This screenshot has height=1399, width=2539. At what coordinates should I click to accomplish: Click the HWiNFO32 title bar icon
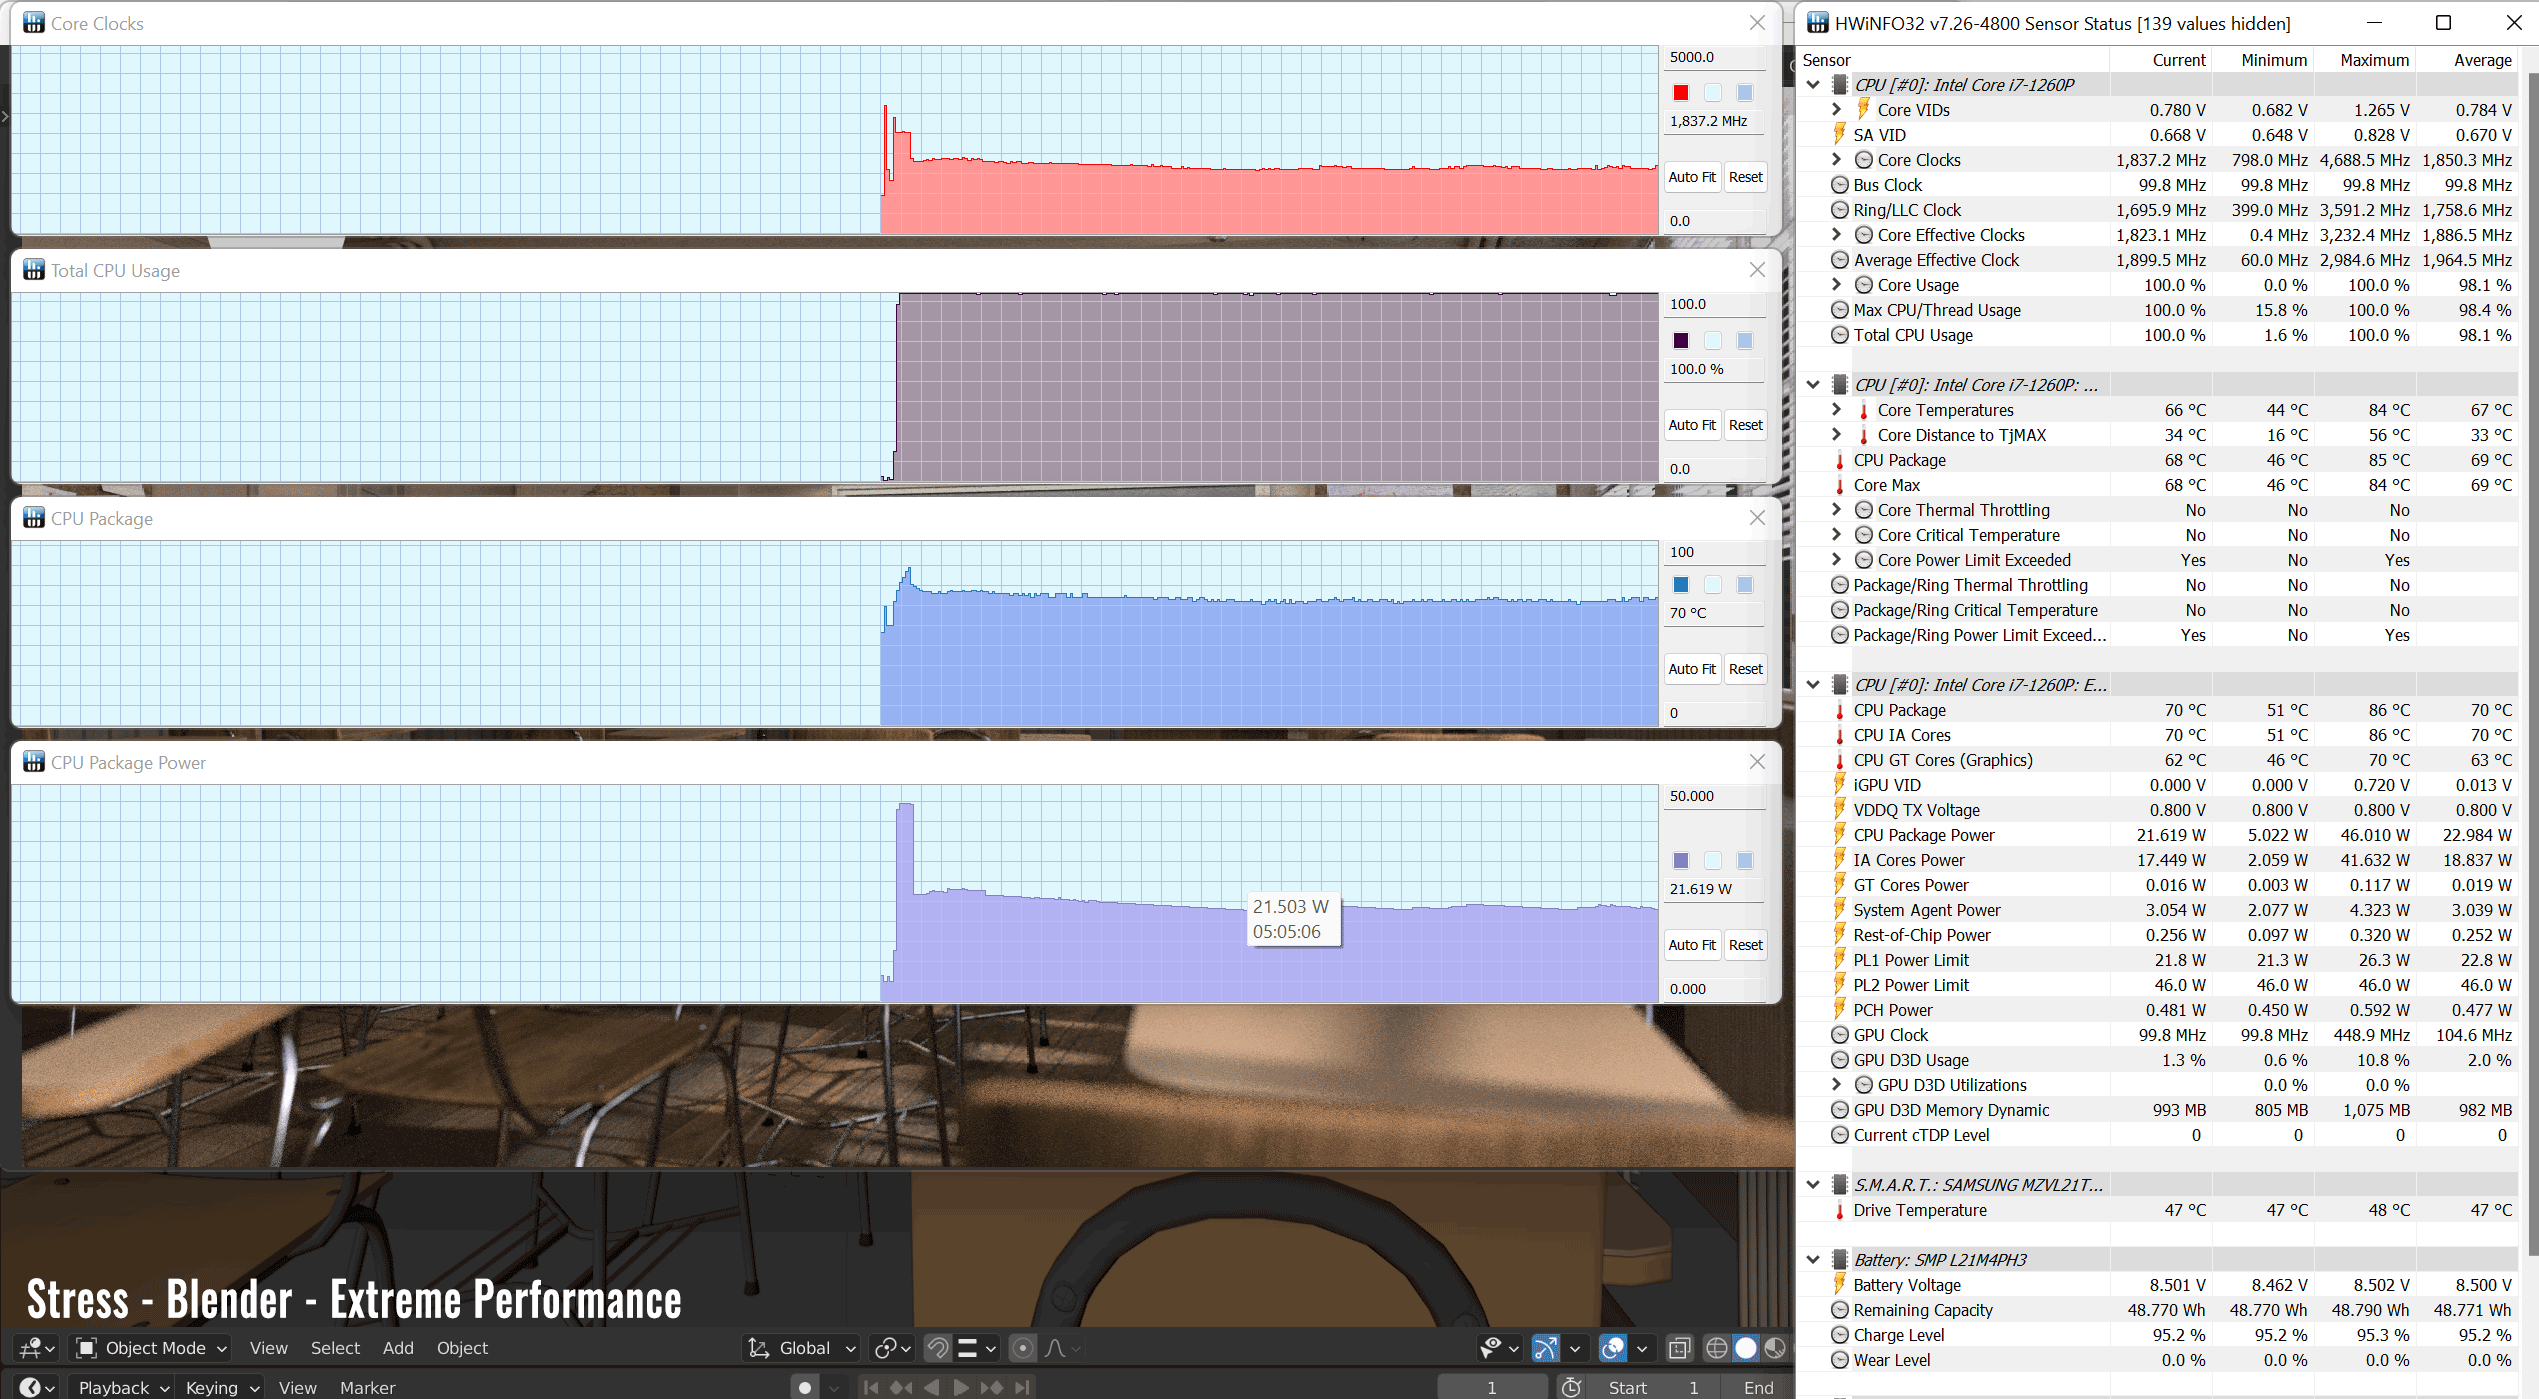[1817, 22]
